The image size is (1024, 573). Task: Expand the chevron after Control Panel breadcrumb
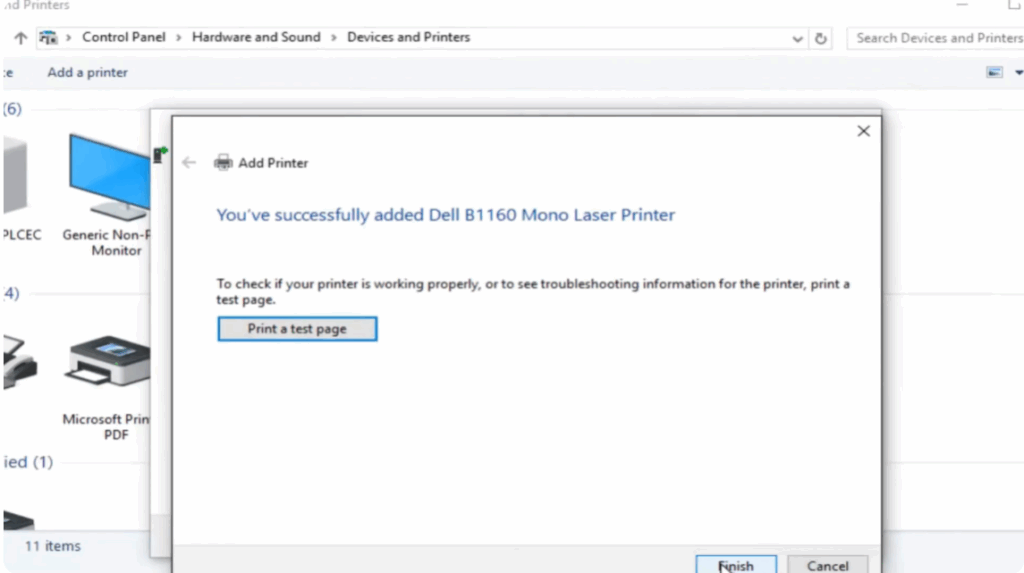(179, 38)
